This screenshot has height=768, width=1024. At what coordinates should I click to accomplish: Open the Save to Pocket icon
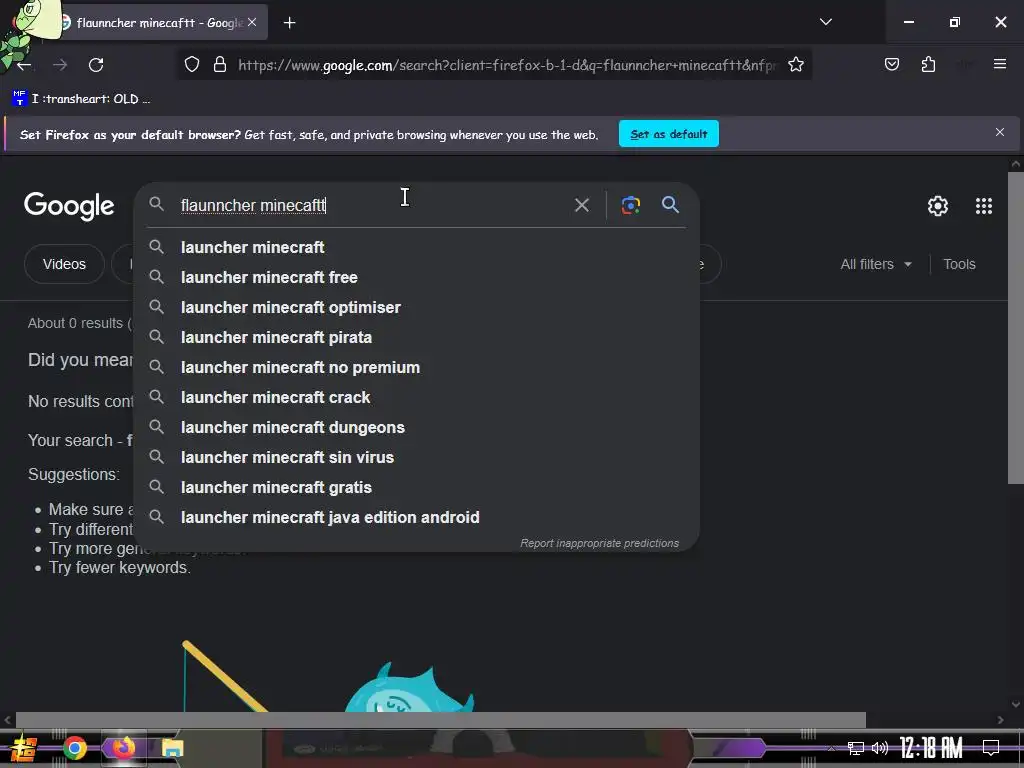891,64
